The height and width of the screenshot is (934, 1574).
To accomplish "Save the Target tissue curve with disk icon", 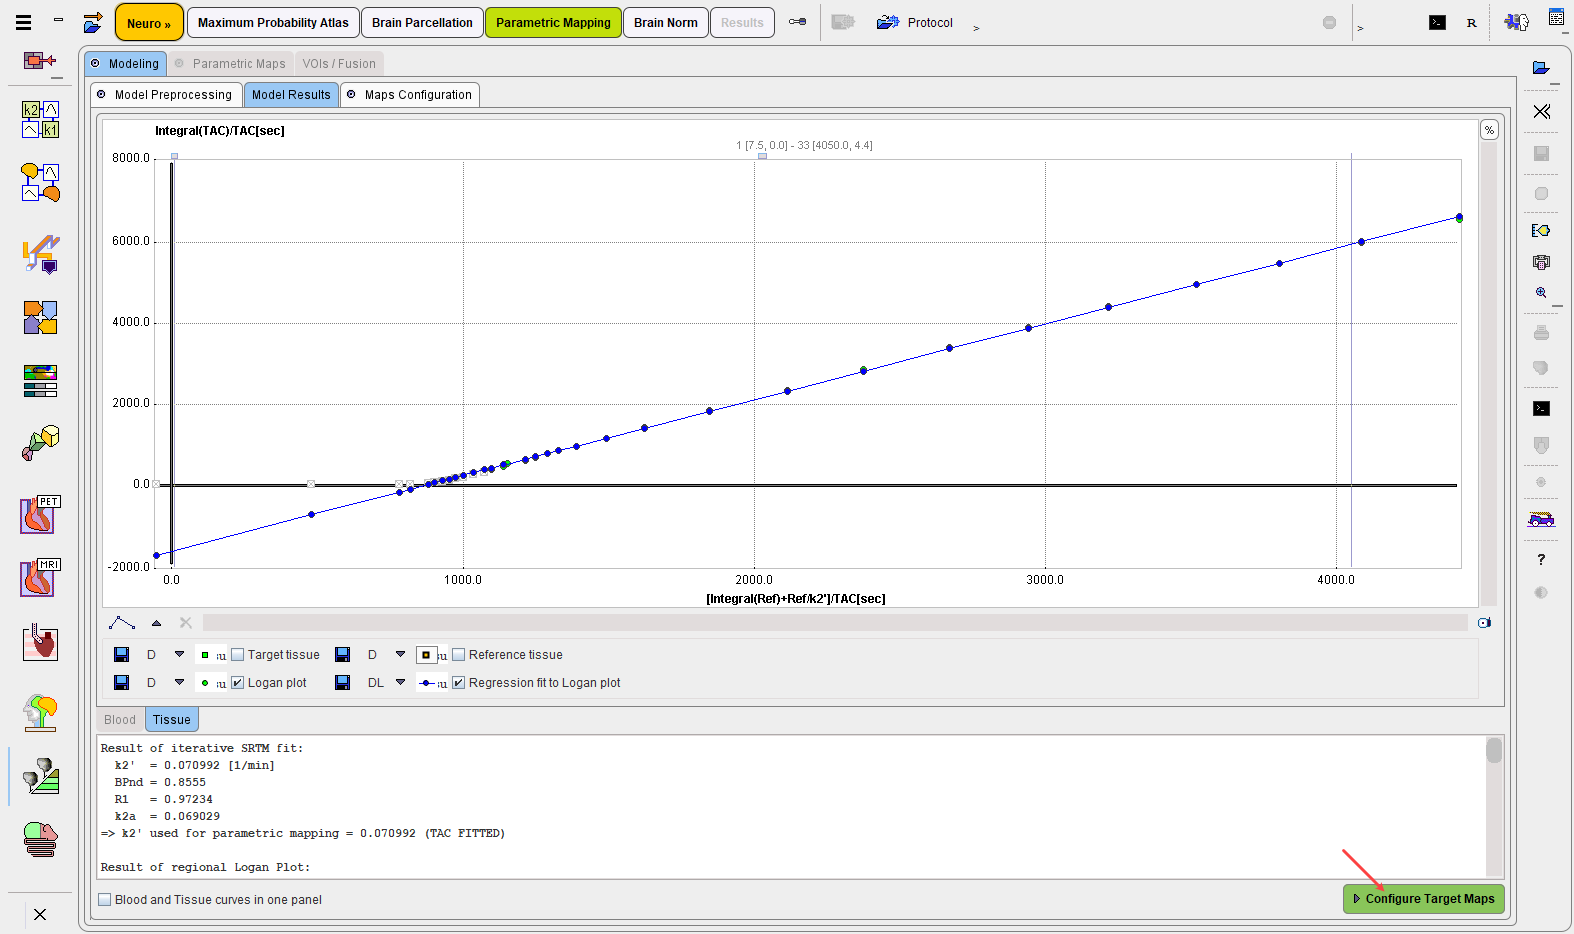I will tap(121, 655).
